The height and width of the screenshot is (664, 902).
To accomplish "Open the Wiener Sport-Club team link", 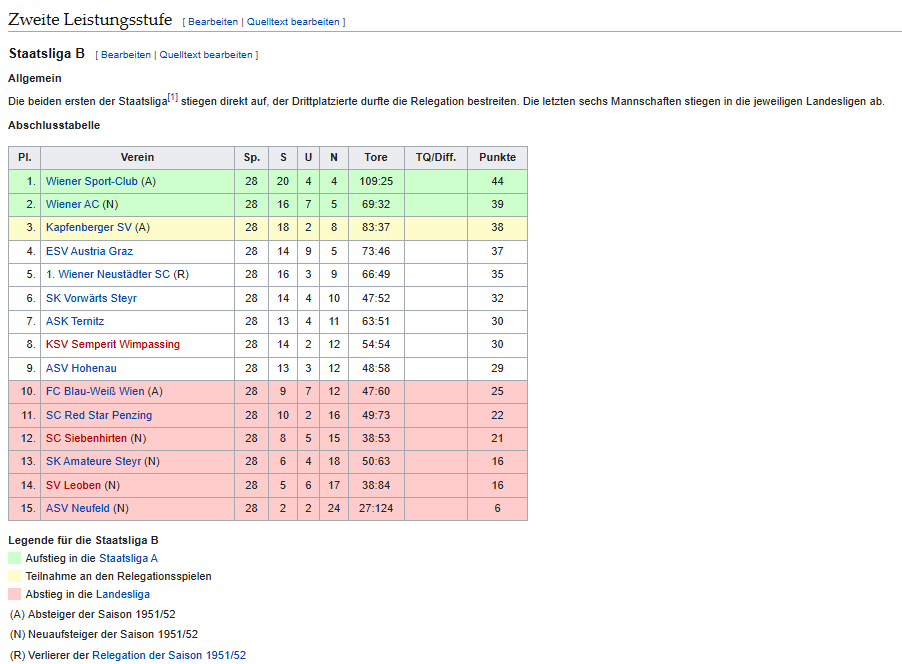I will [x=92, y=181].
